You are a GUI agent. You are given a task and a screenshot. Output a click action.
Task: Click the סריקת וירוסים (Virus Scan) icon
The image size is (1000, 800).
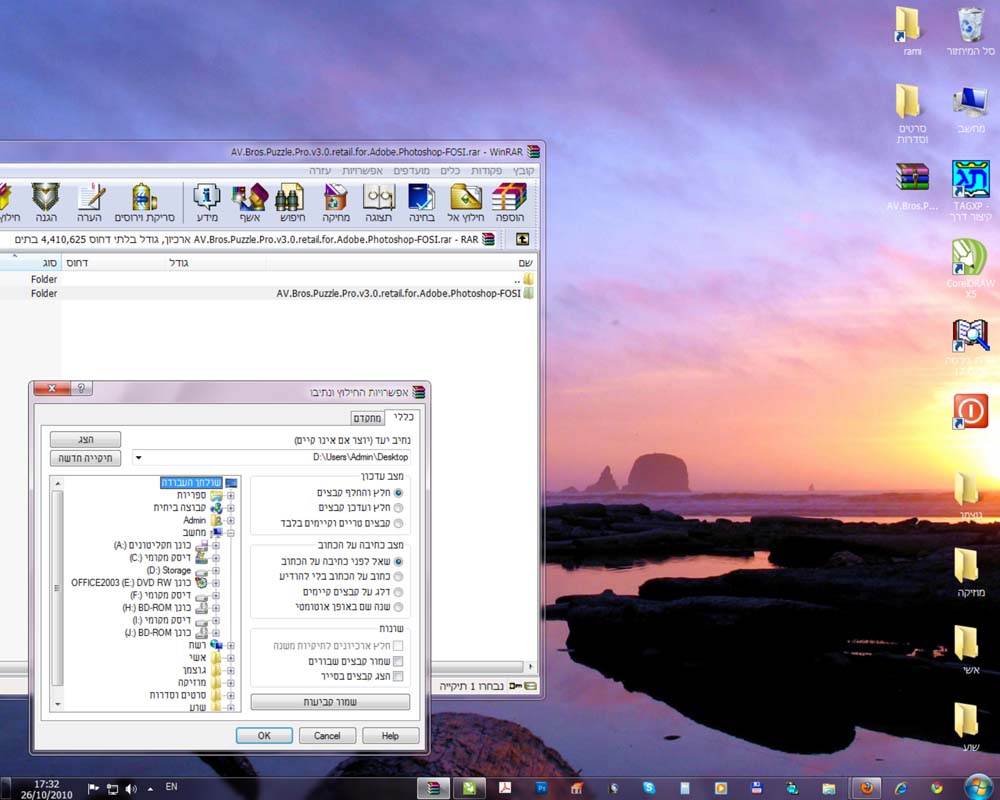145,202
